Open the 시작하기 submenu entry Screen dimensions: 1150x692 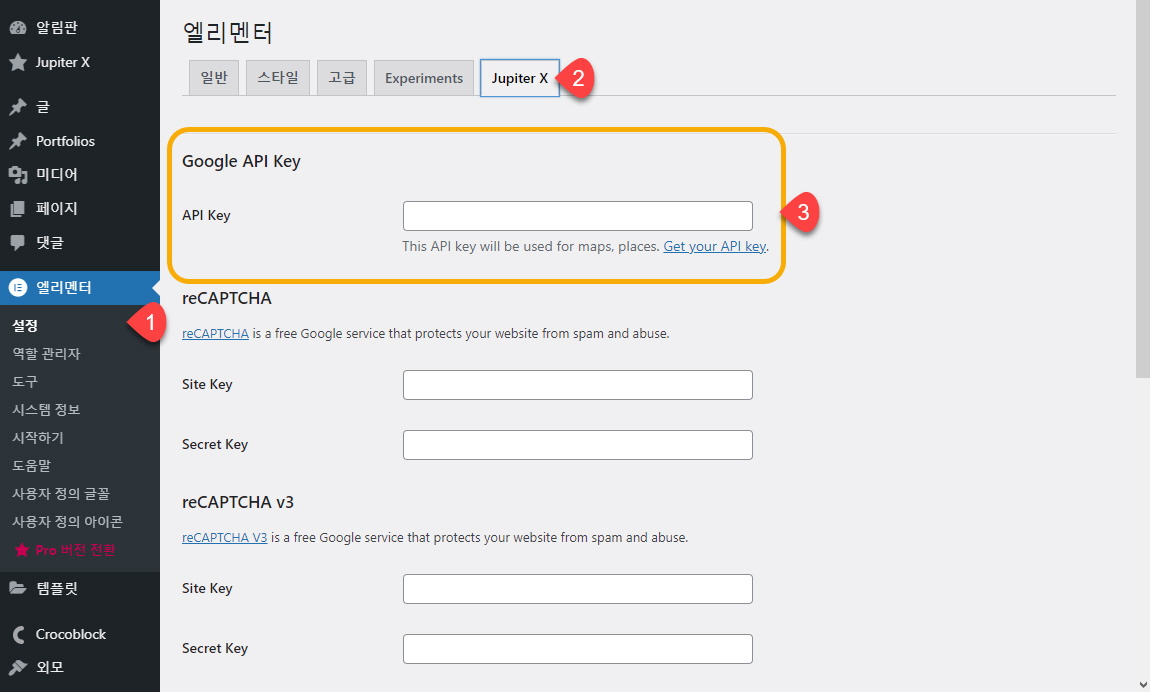click(x=38, y=438)
